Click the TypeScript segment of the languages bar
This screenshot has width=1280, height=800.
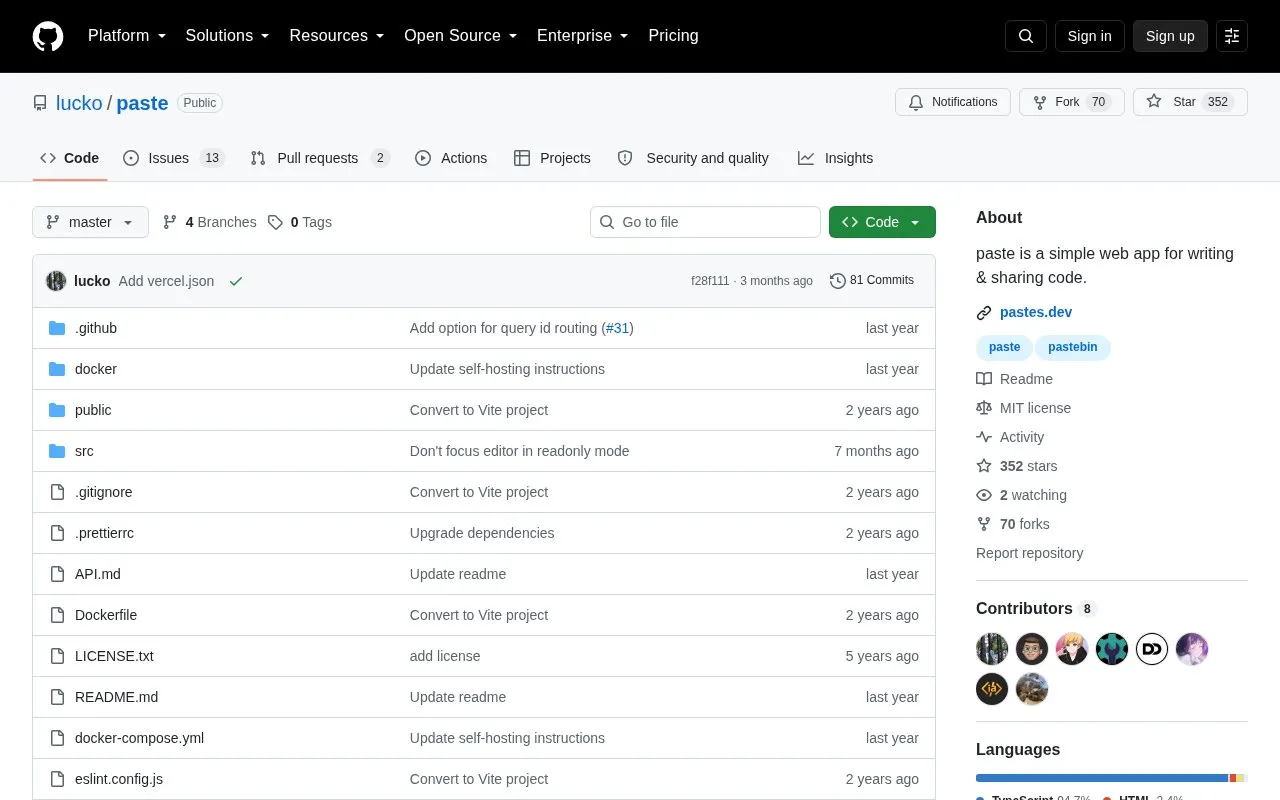click(1102, 778)
